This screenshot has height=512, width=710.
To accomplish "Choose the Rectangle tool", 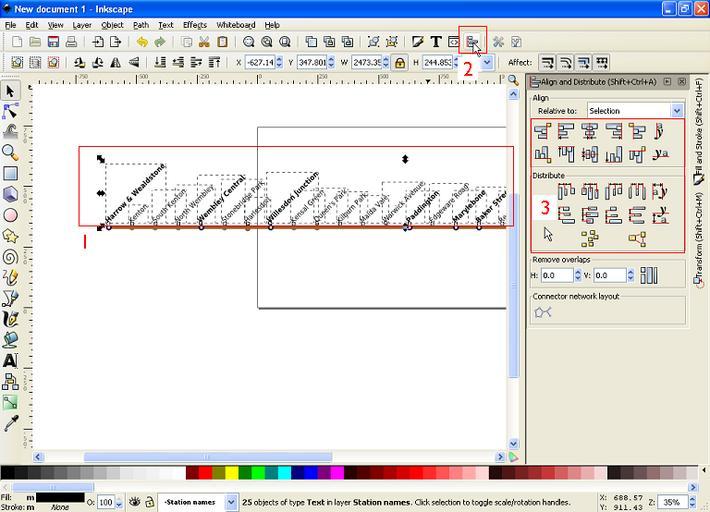I will point(10,173).
